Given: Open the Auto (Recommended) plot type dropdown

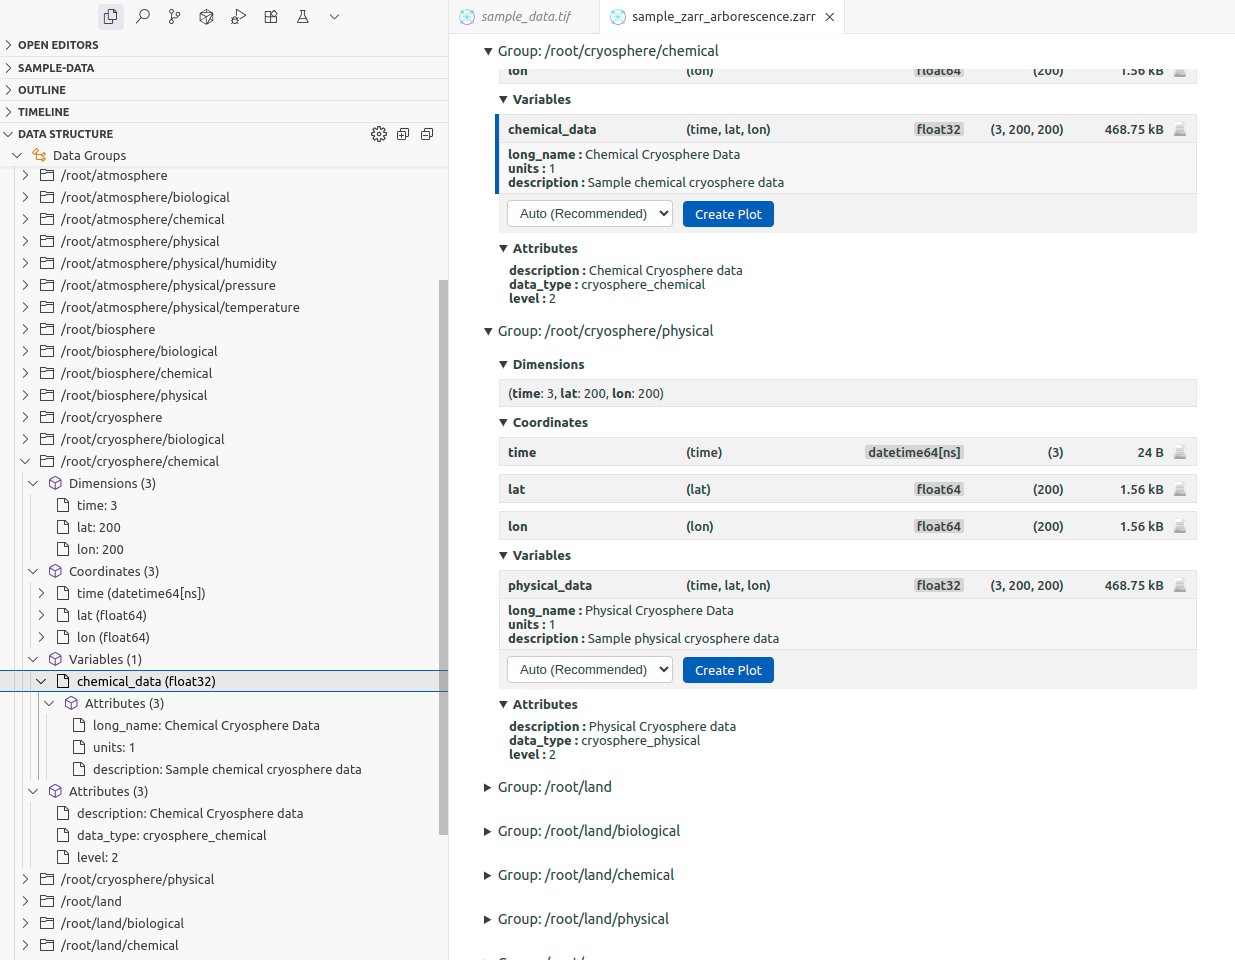Looking at the screenshot, I should tap(589, 213).
